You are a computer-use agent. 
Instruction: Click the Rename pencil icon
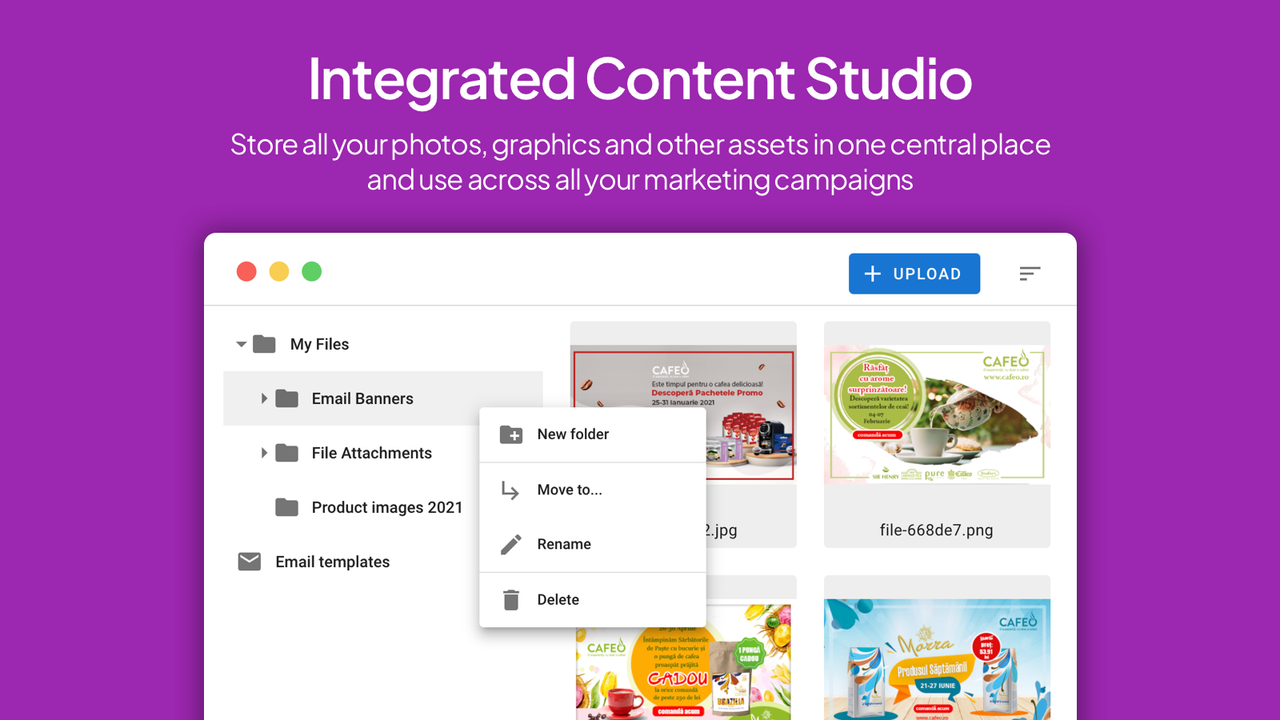[x=511, y=543]
